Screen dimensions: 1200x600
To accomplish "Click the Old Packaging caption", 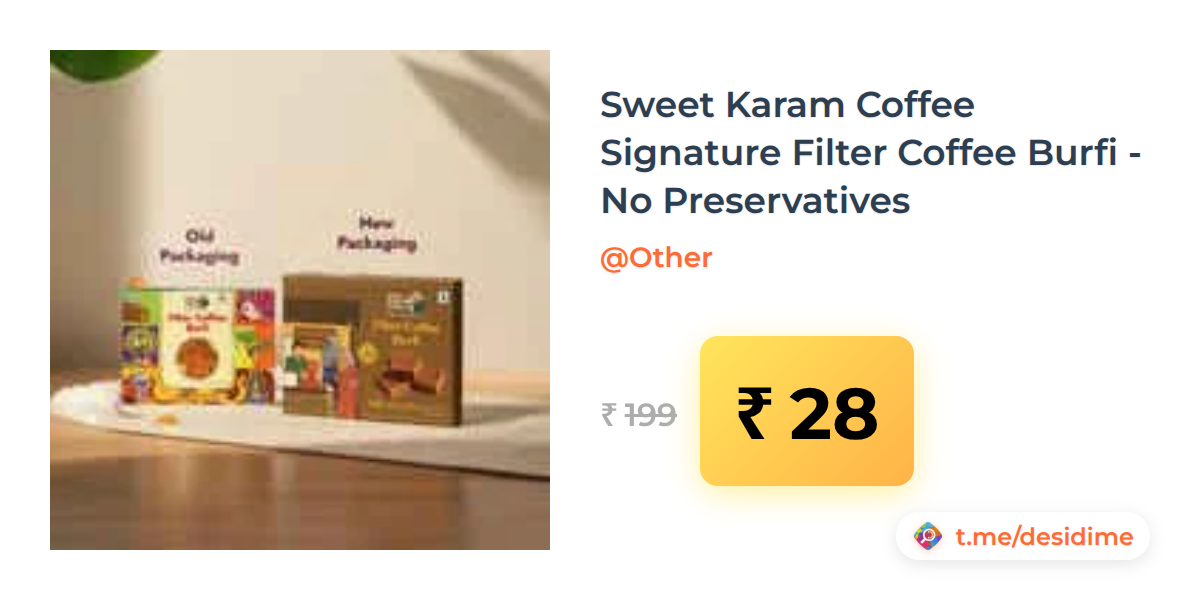I will pos(200,246).
